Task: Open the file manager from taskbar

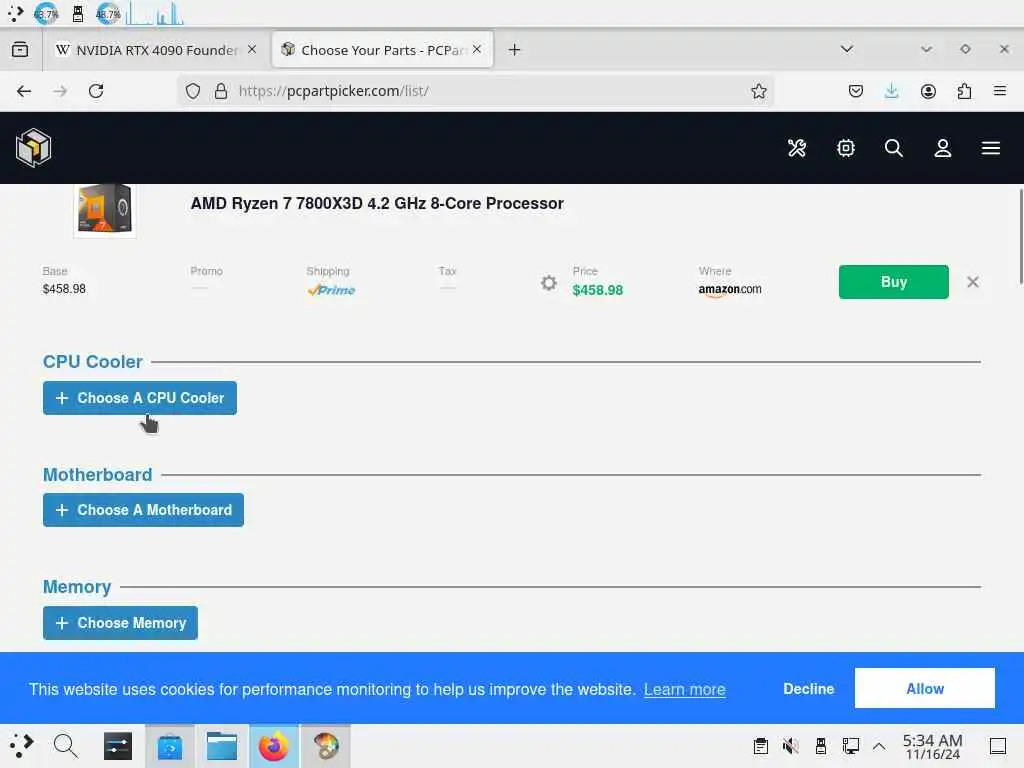Action: pyautogui.click(x=222, y=746)
